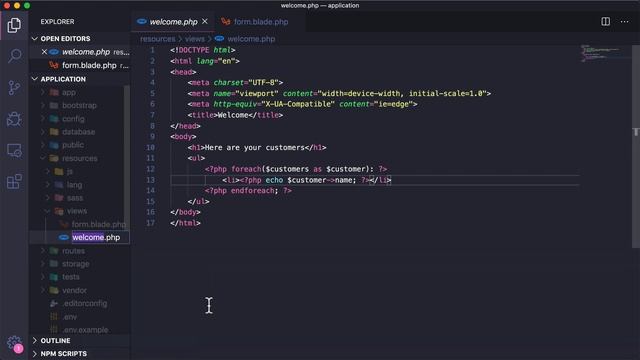This screenshot has width=640, height=360.
Task: Collapse the resources folder
Action: [77, 158]
